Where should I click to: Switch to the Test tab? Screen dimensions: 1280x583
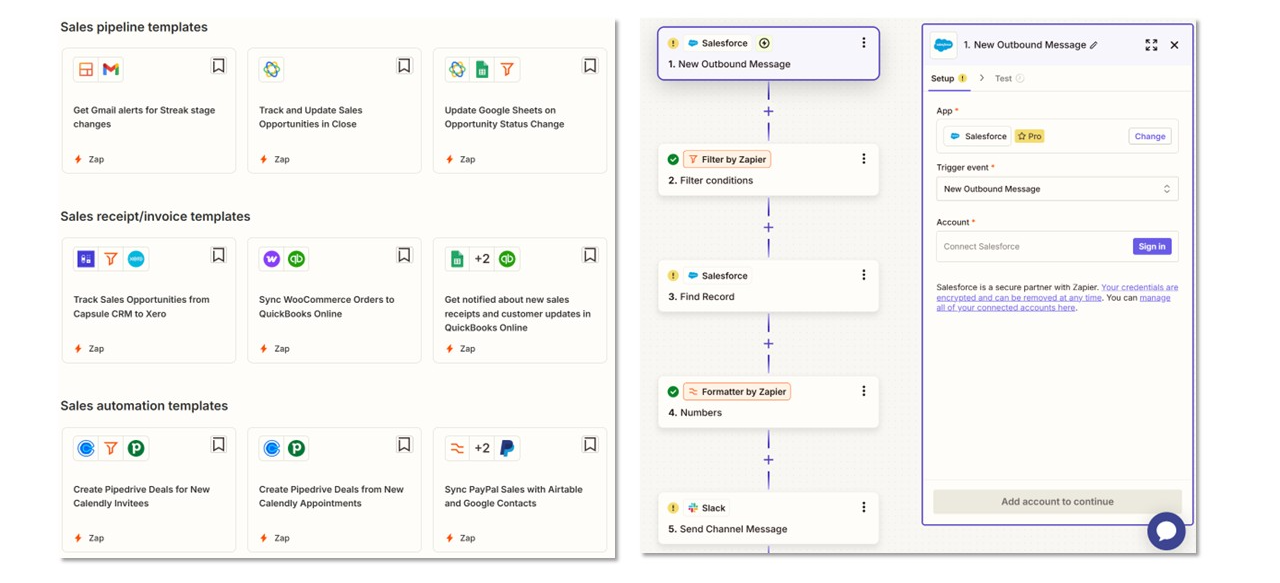[1008, 78]
